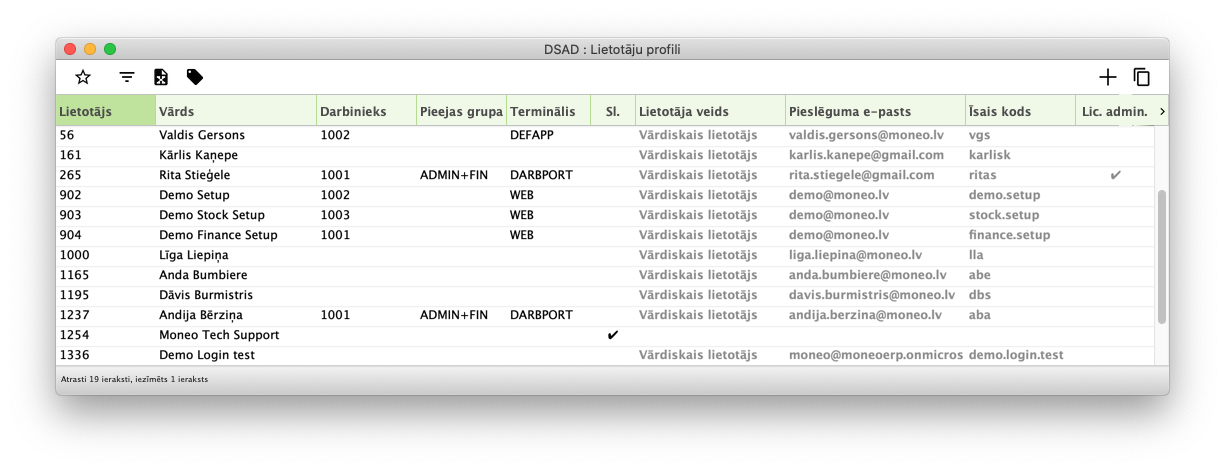
Task: Click user ID 161
Action: [x=71, y=155]
